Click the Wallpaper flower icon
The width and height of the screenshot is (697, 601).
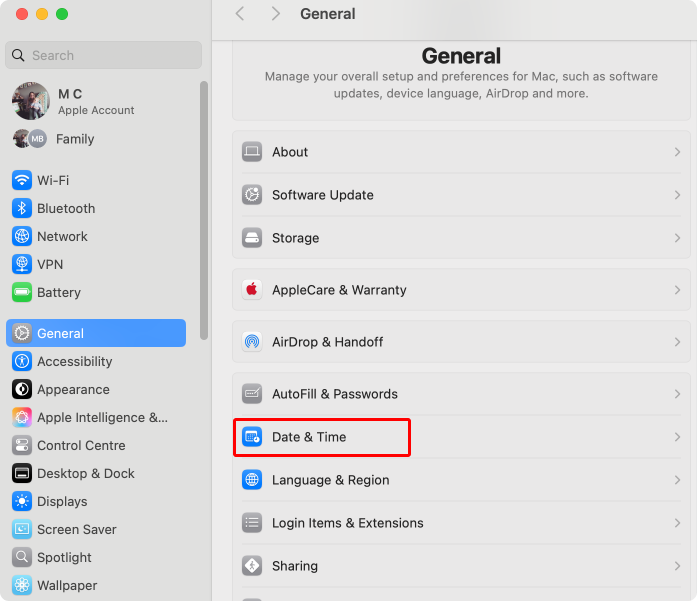pos(22,585)
